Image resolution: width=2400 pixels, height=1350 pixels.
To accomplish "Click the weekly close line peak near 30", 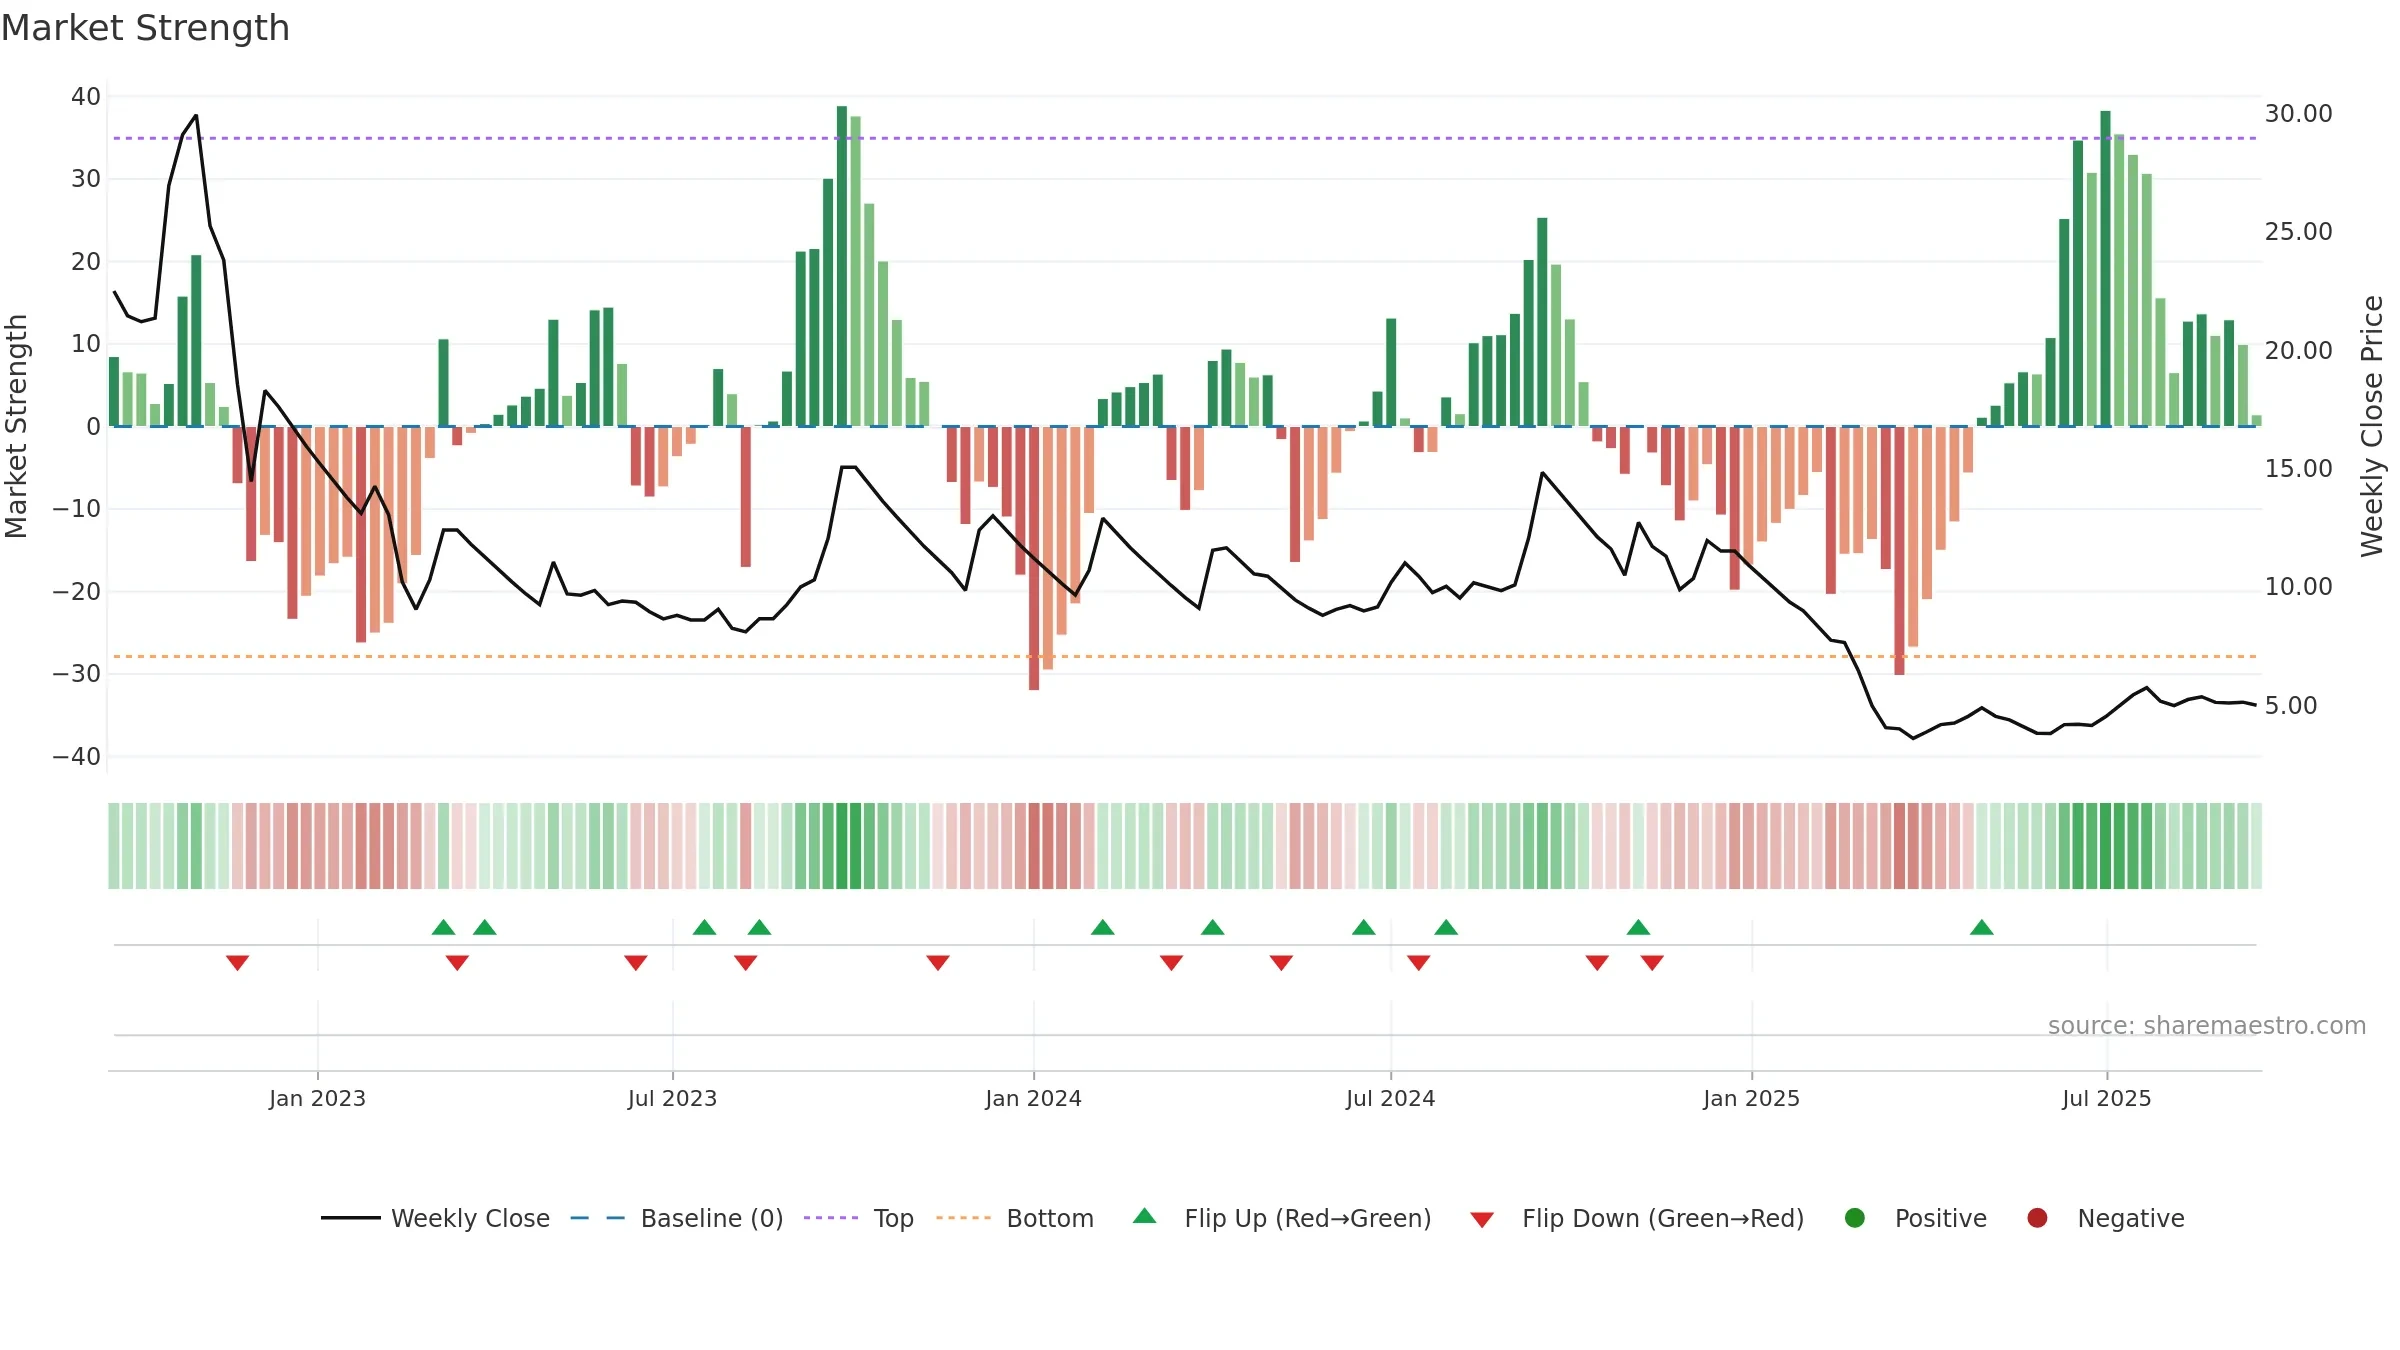I will (196, 116).
